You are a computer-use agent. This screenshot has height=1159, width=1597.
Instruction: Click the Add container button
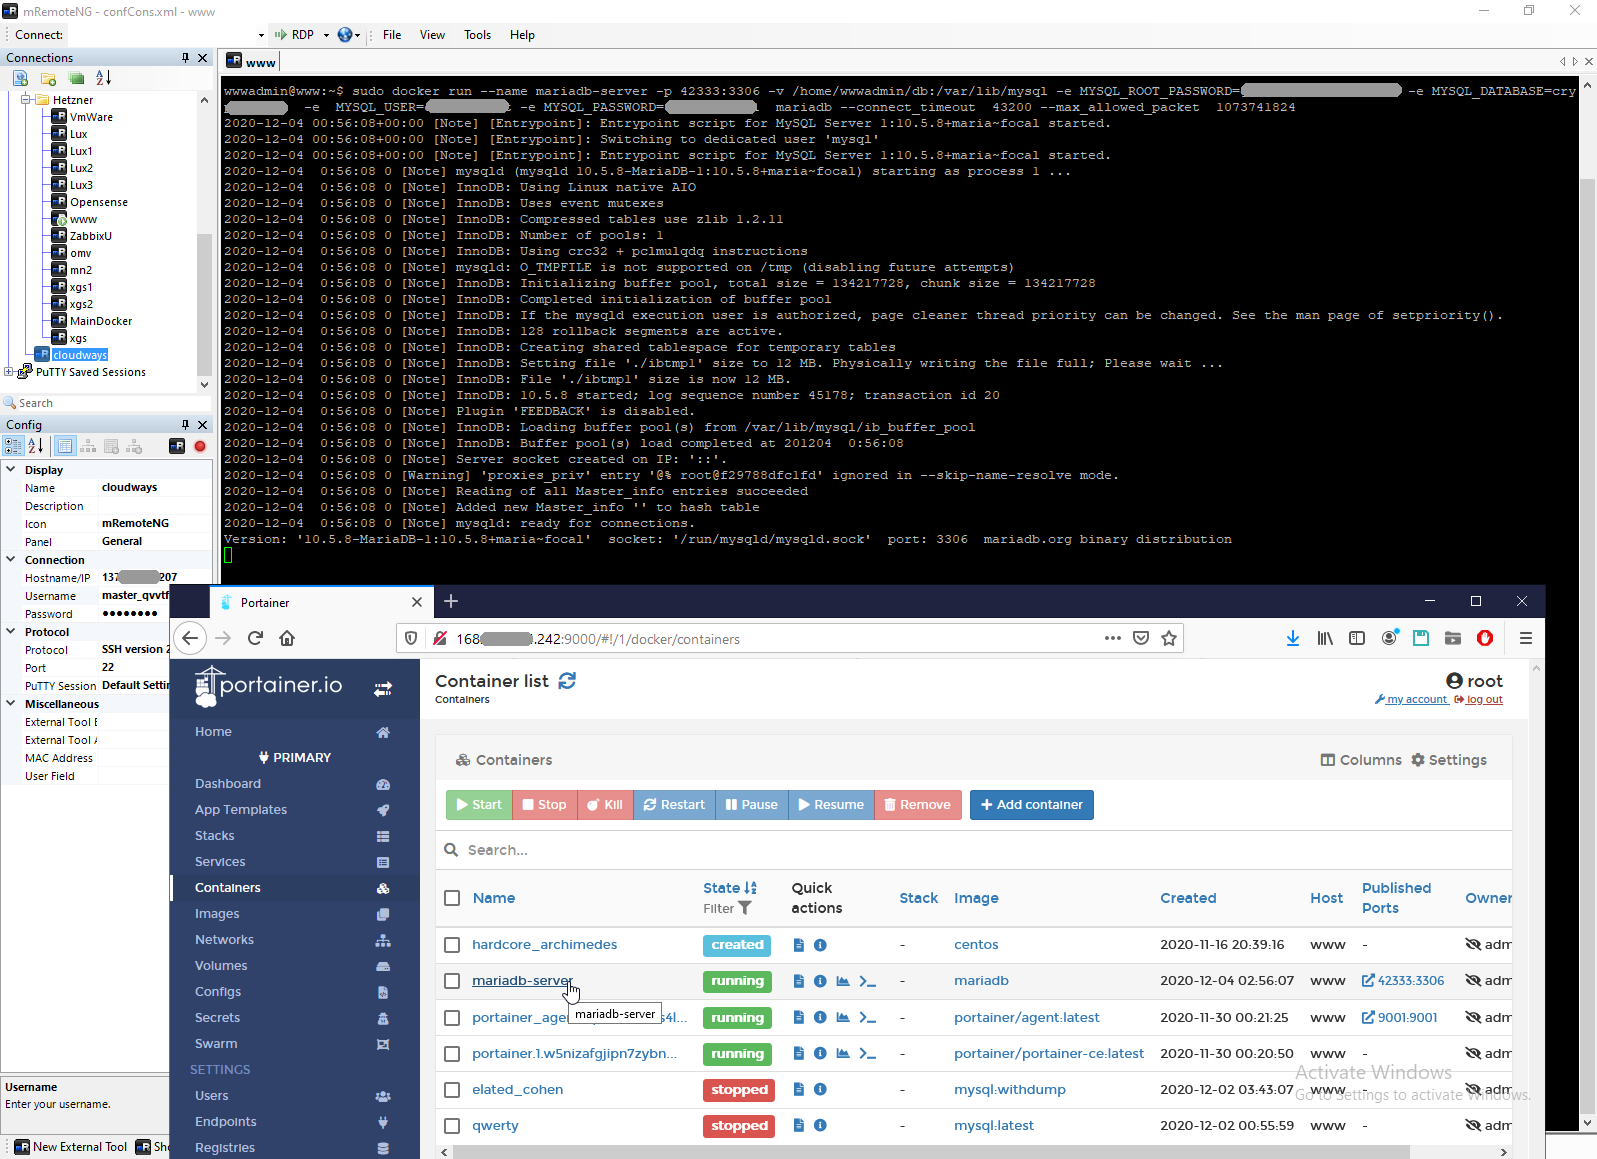[x=1032, y=805]
